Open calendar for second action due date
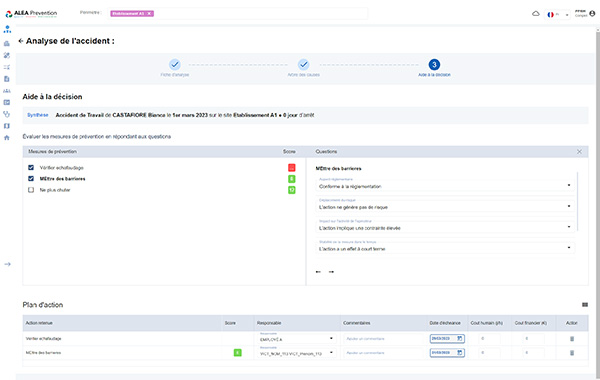This screenshot has height=380, width=600. coord(460,352)
